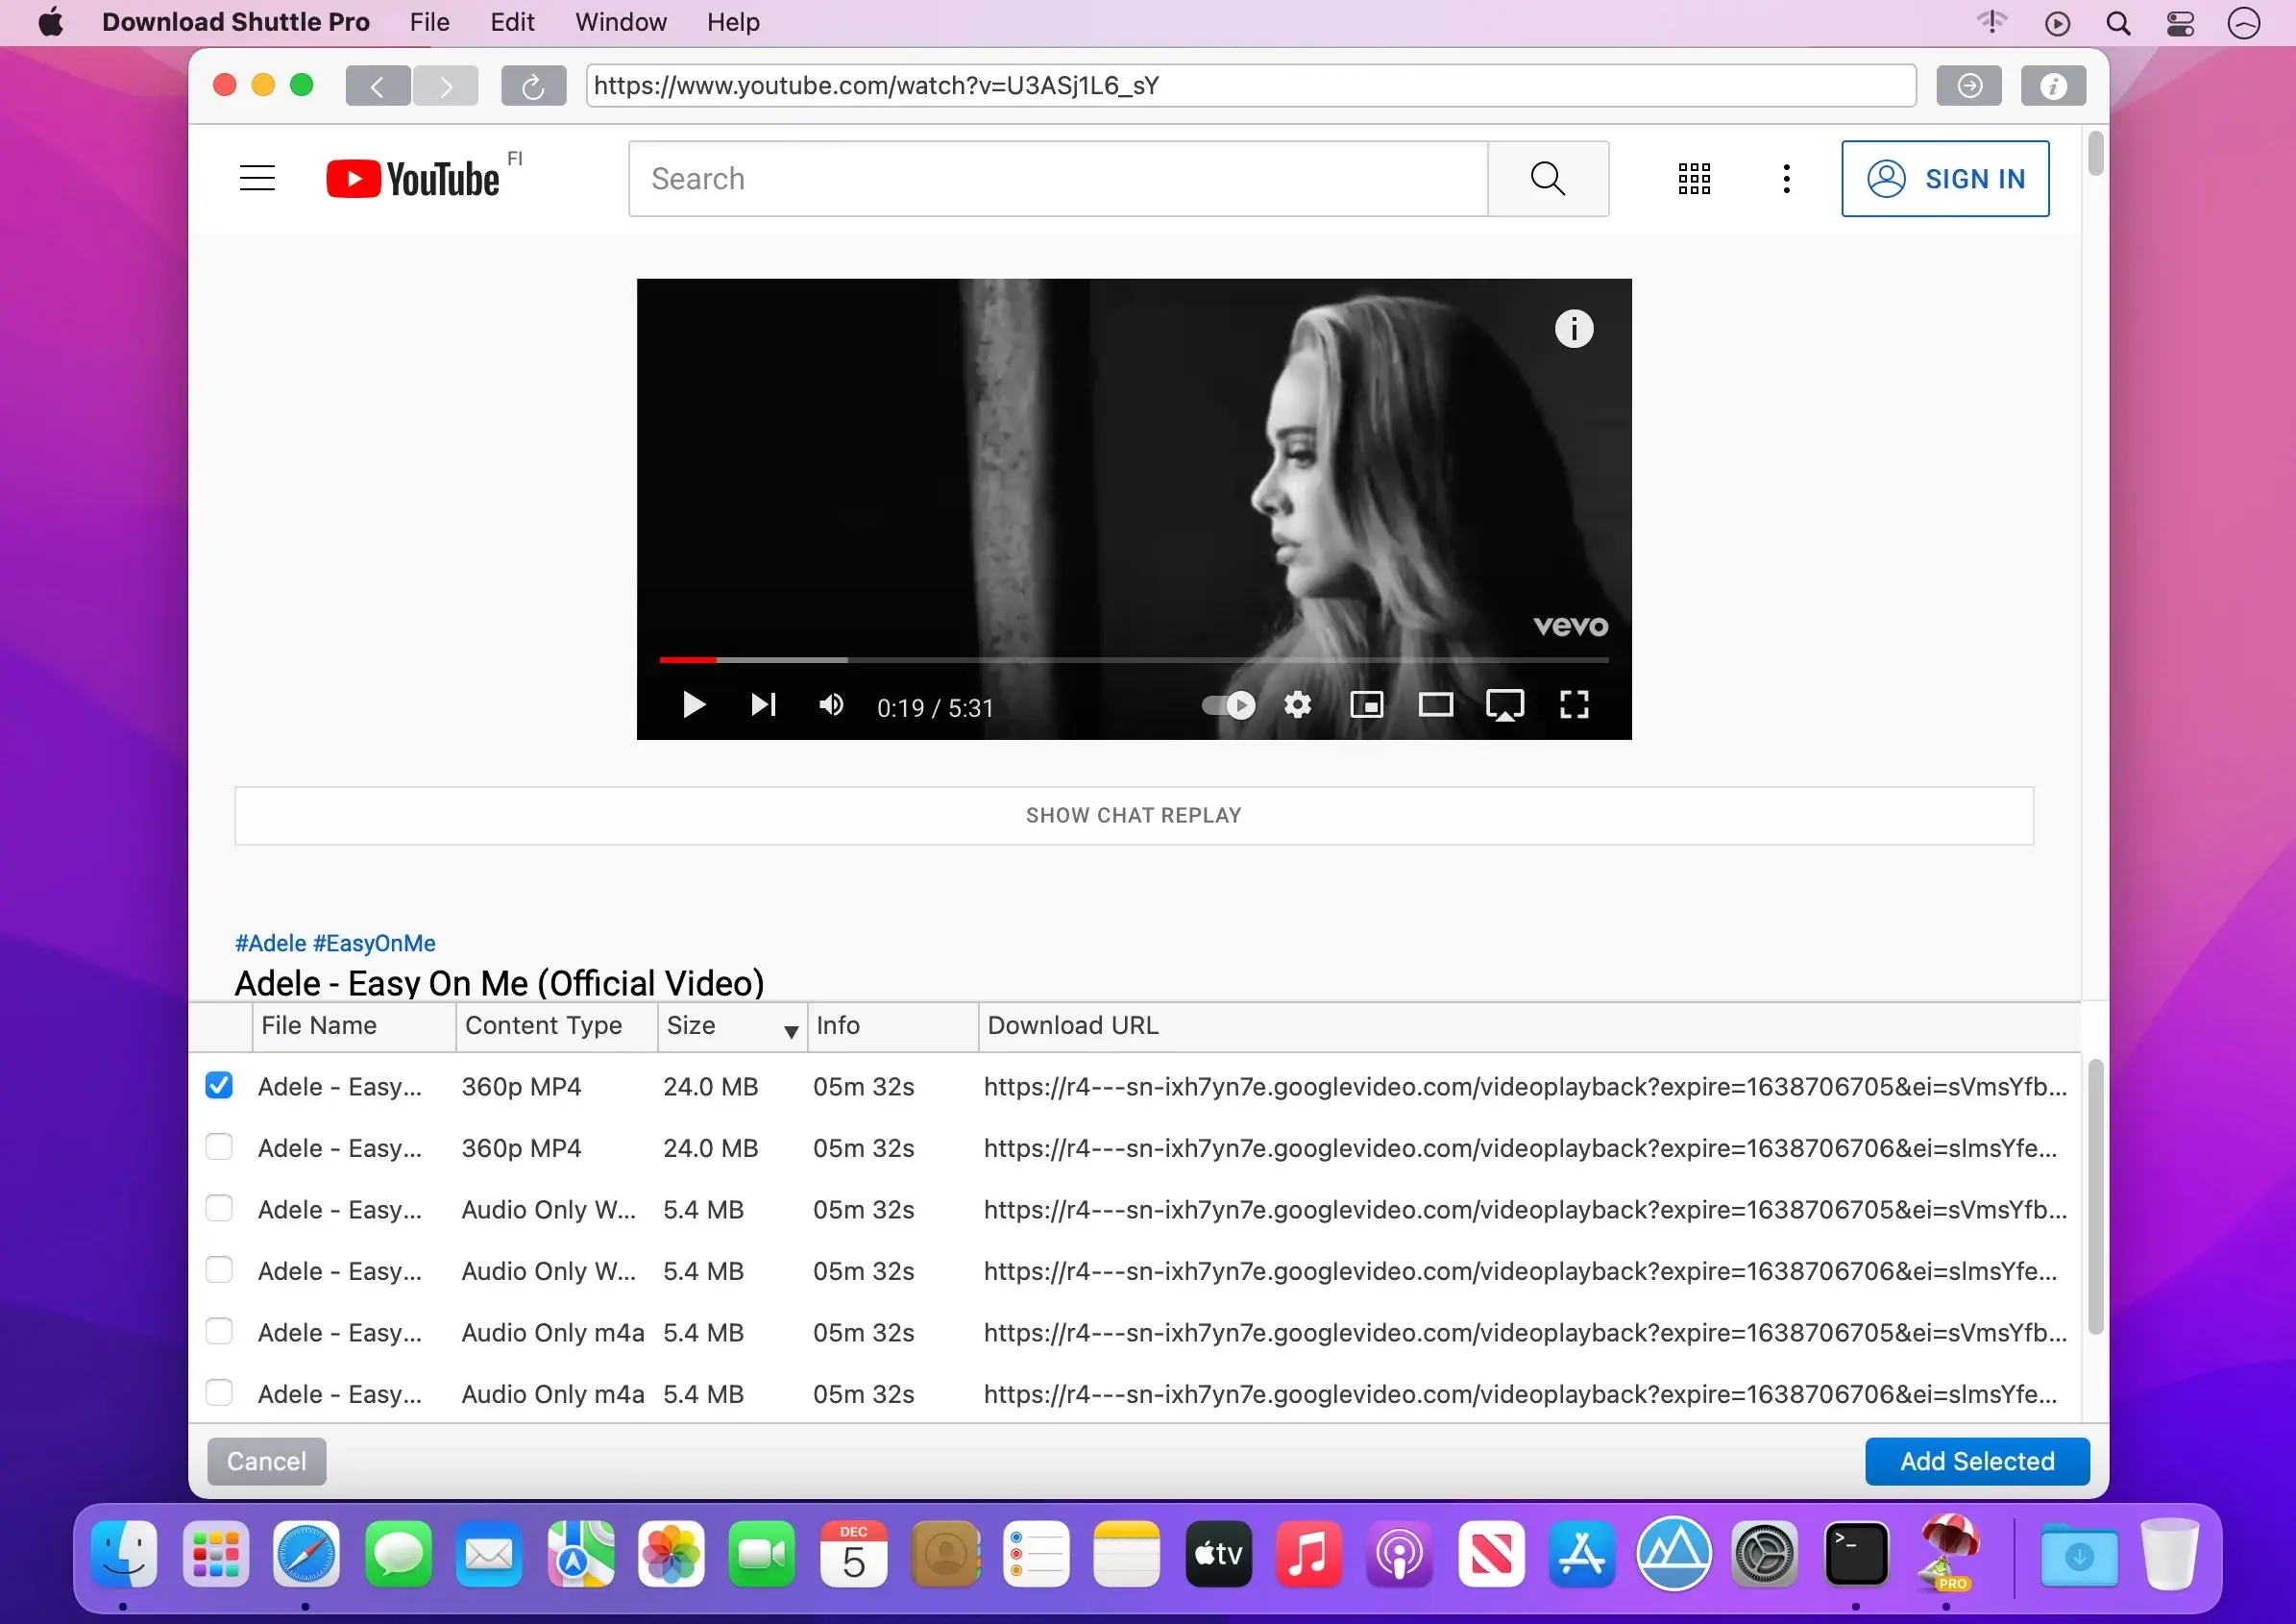Click the download list vertical scrollbar
The width and height of the screenshot is (2296, 1624).
click(x=2096, y=1196)
